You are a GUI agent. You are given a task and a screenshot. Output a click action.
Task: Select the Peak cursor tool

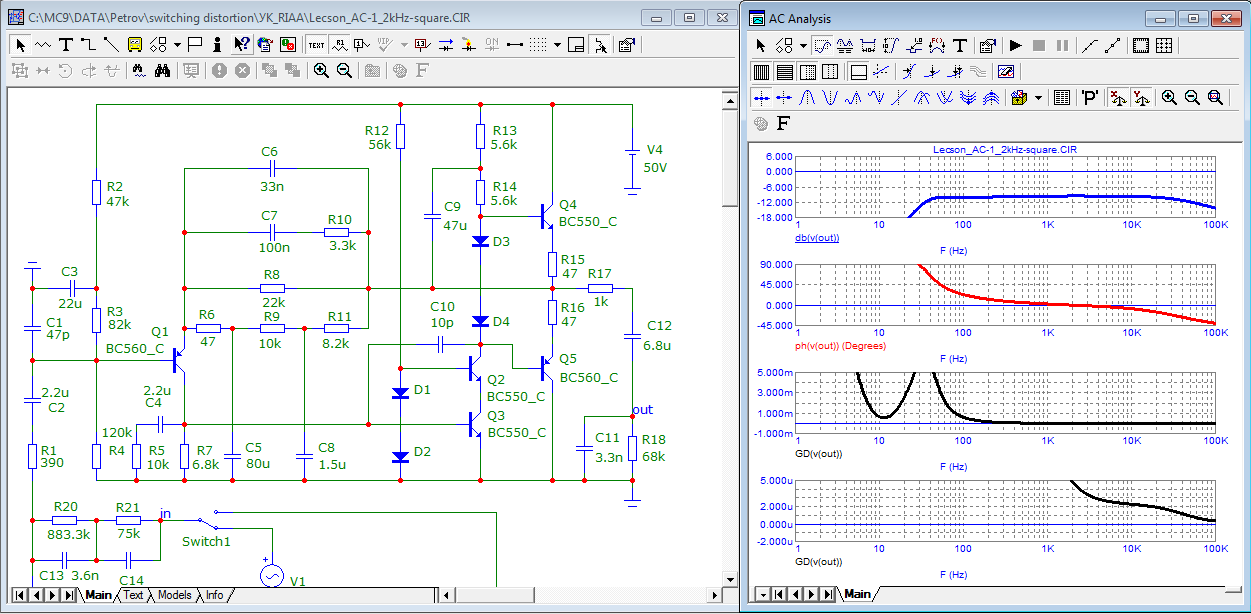coord(809,97)
